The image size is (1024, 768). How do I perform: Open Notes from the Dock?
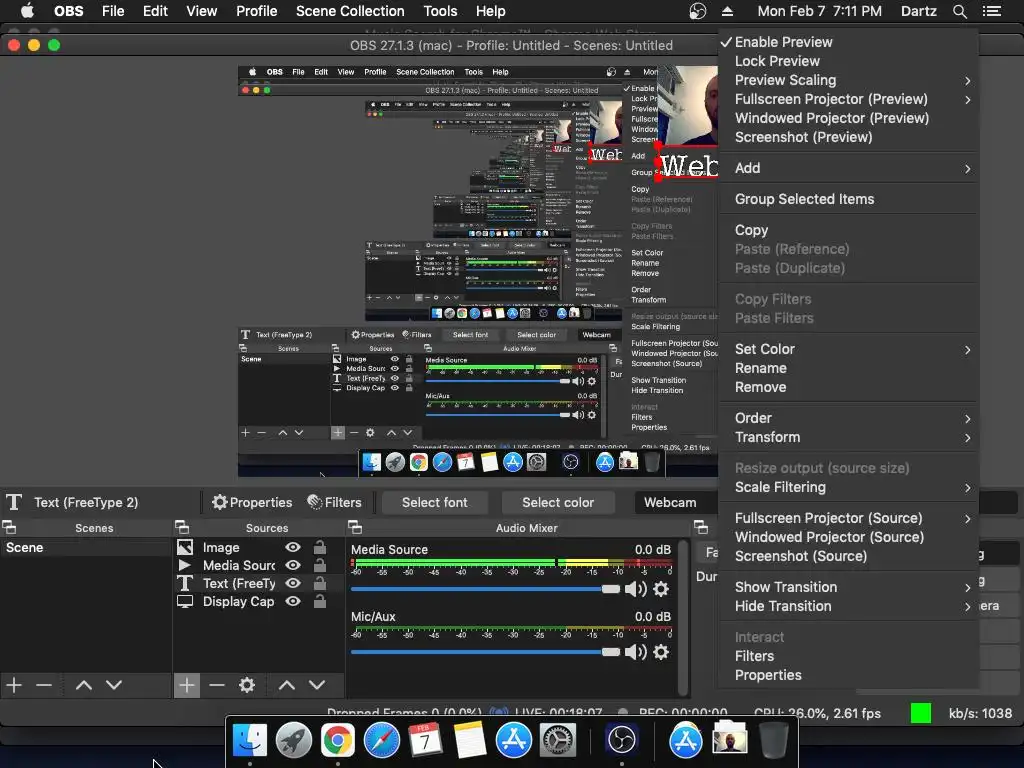point(469,740)
